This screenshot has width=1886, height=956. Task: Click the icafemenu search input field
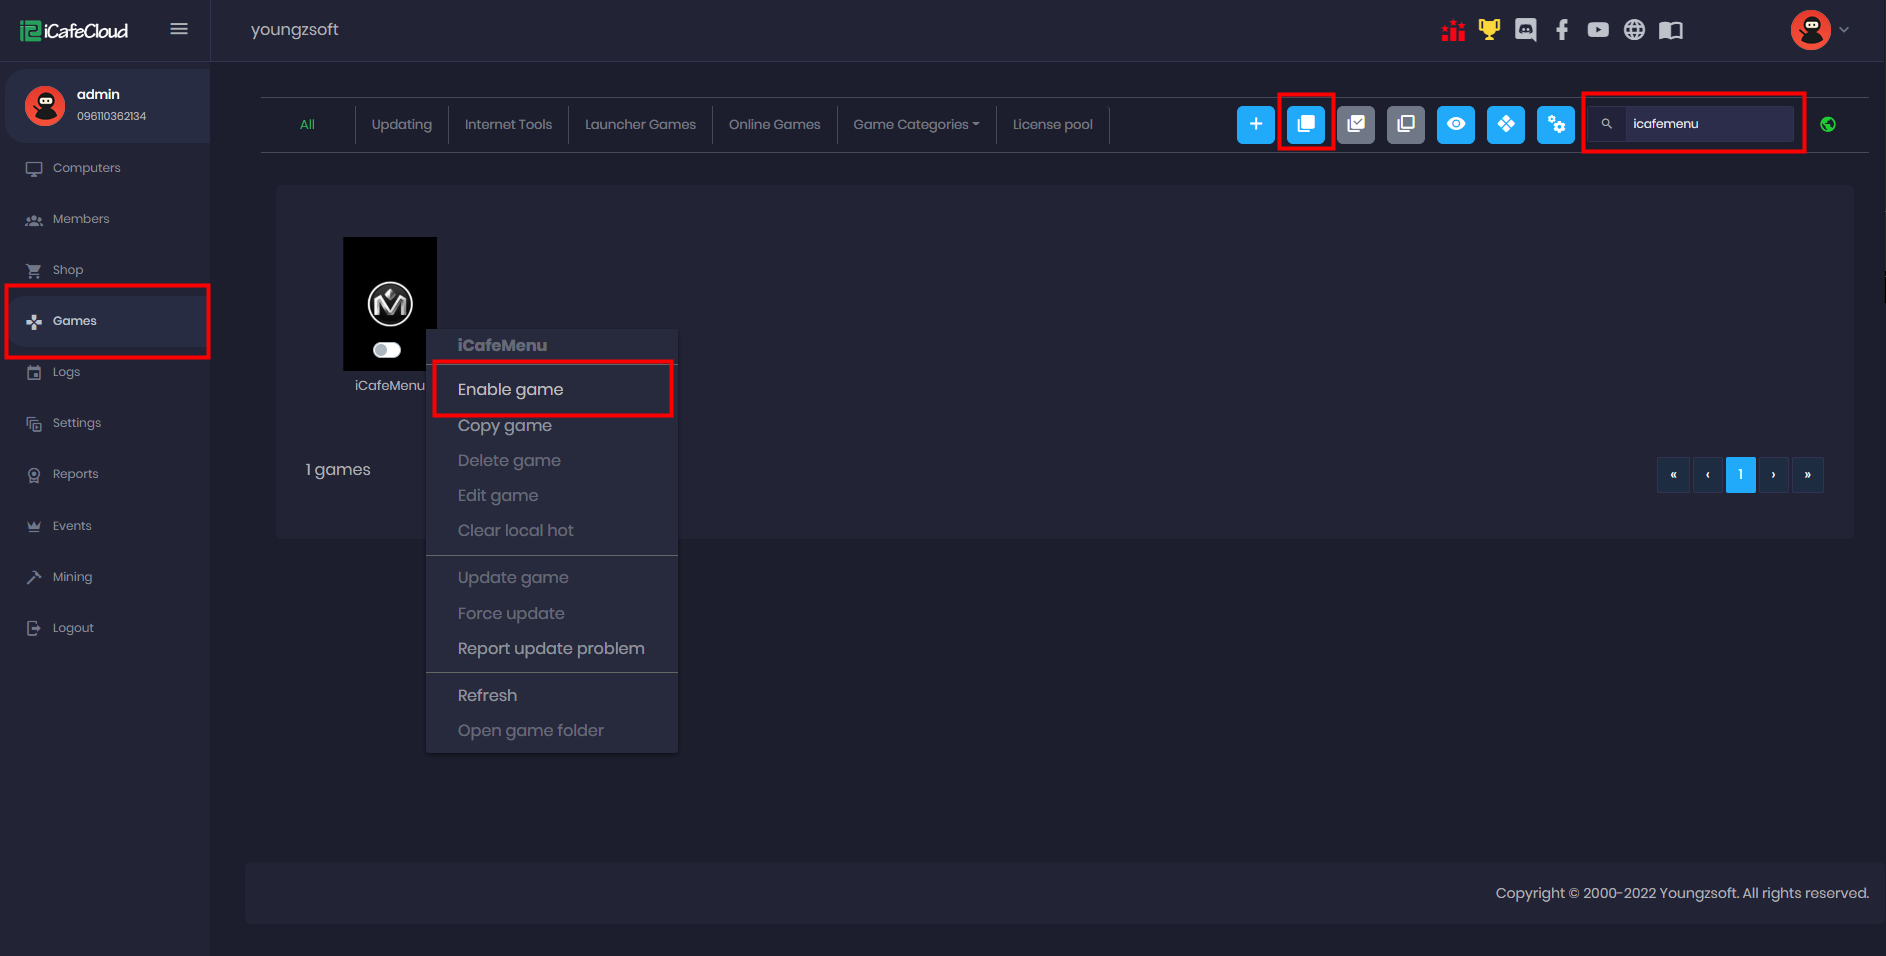point(1707,124)
